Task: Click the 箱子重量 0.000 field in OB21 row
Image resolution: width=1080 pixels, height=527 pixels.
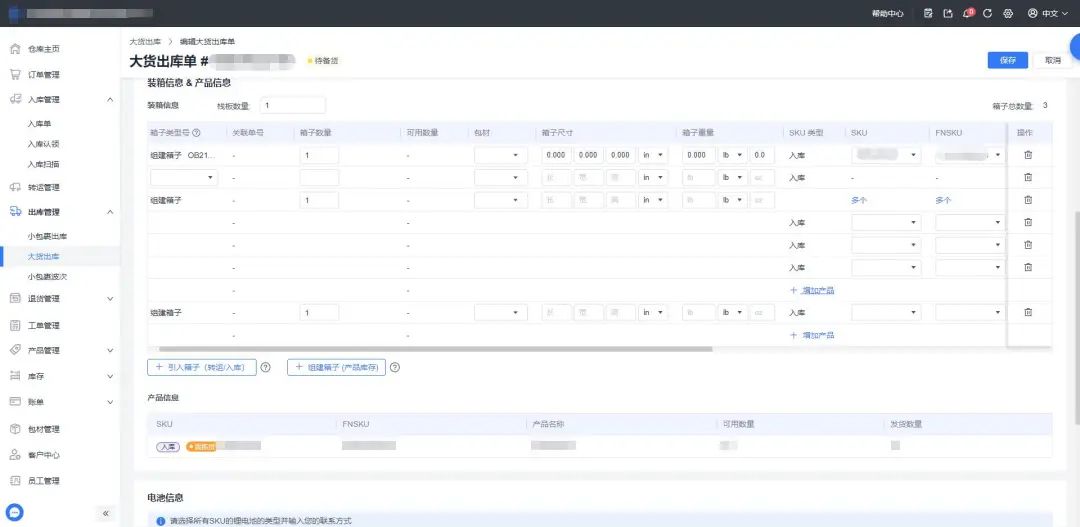Action: (698, 155)
